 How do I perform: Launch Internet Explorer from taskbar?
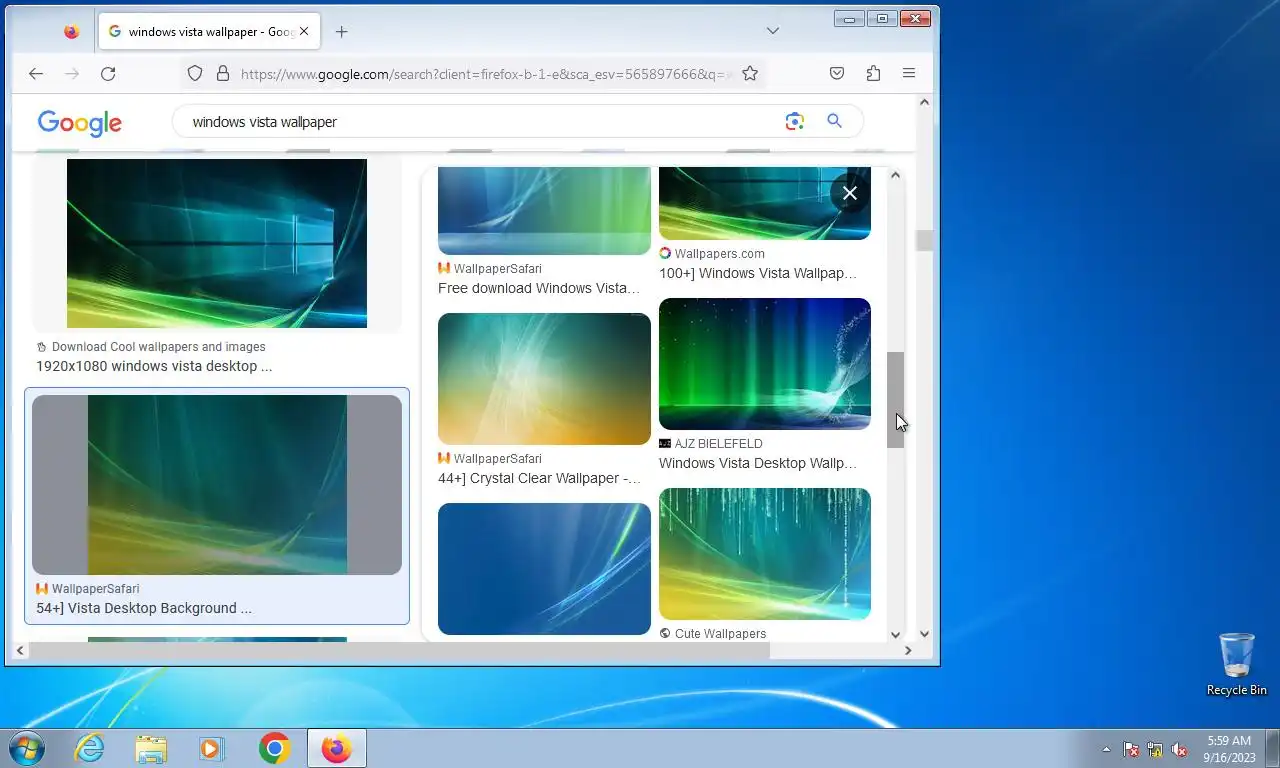tap(90, 748)
